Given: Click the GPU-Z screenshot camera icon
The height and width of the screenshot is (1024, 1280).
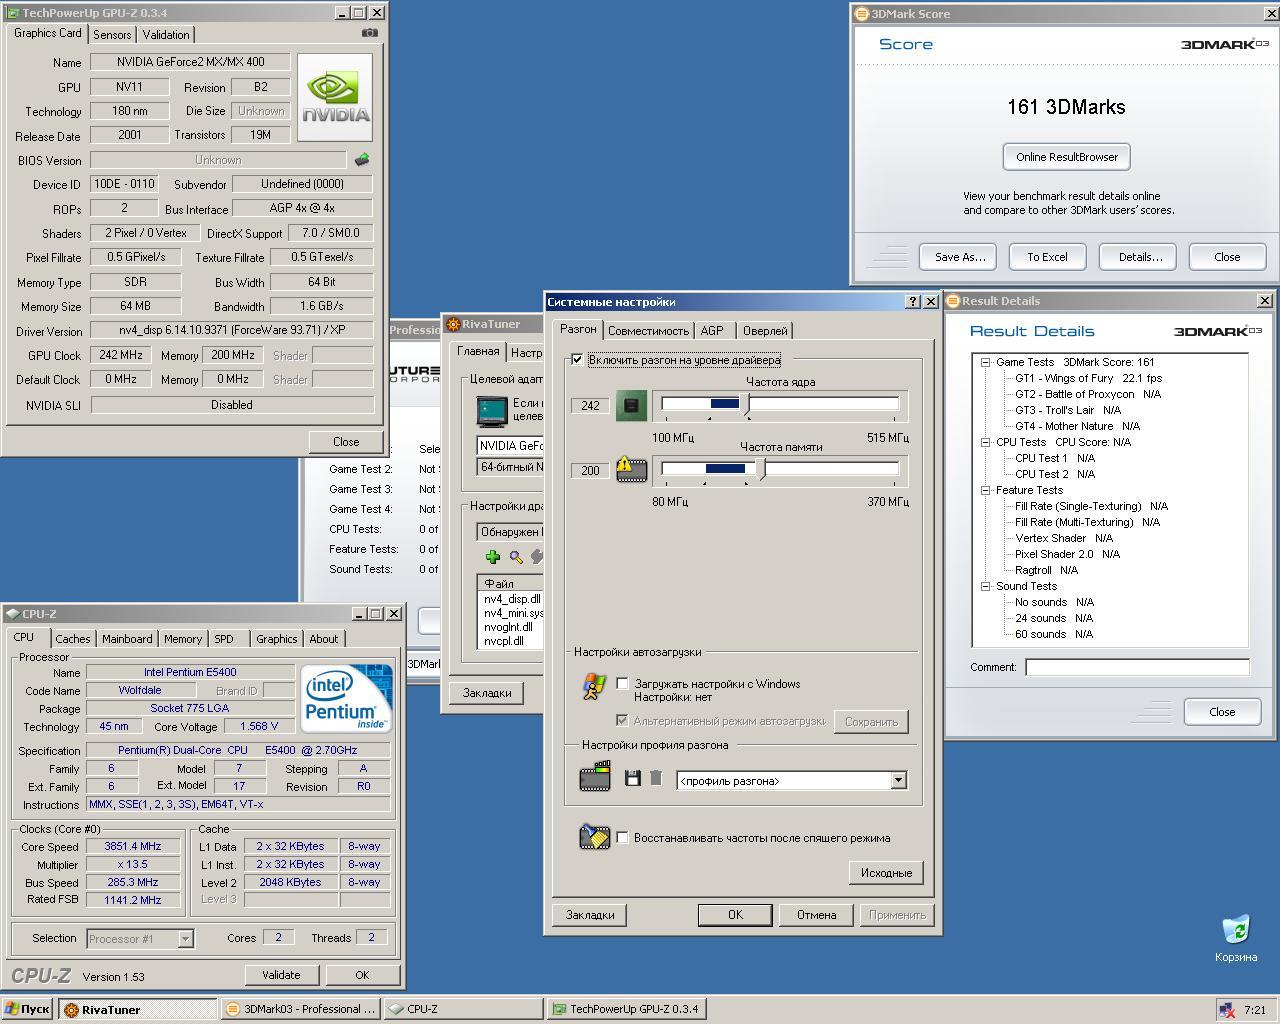Looking at the screenshot, I should click(370, 32).
